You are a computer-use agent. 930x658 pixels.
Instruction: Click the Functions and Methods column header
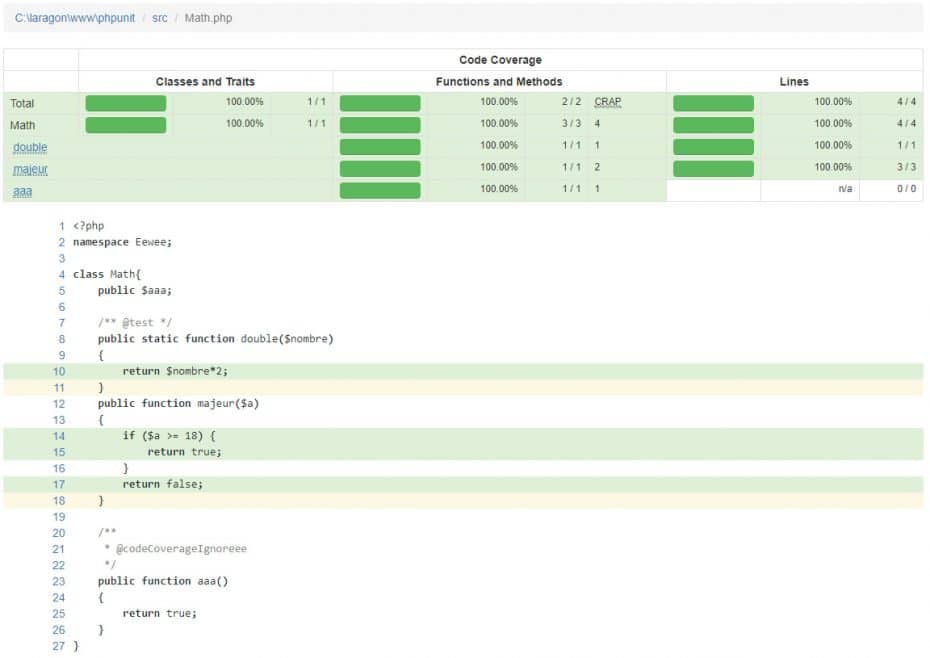(499, 81)
